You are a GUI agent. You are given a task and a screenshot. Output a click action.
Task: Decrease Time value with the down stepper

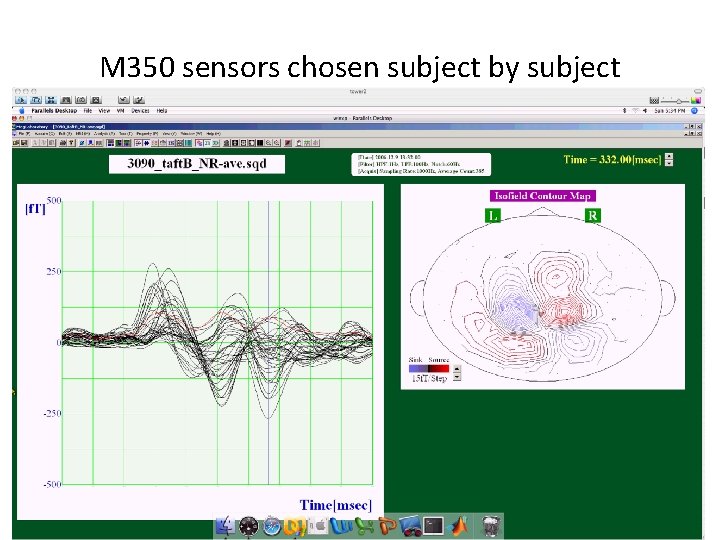tap(669, 163)
